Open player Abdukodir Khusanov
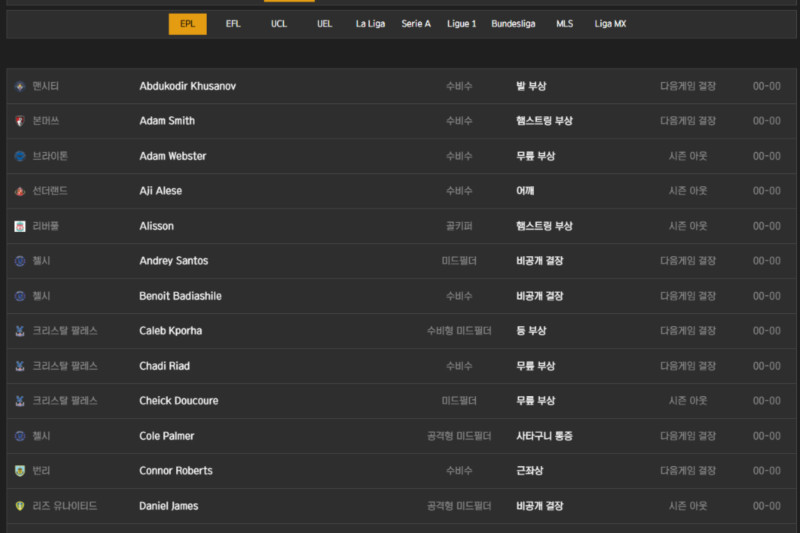800x533 pixels. (187, 86)
